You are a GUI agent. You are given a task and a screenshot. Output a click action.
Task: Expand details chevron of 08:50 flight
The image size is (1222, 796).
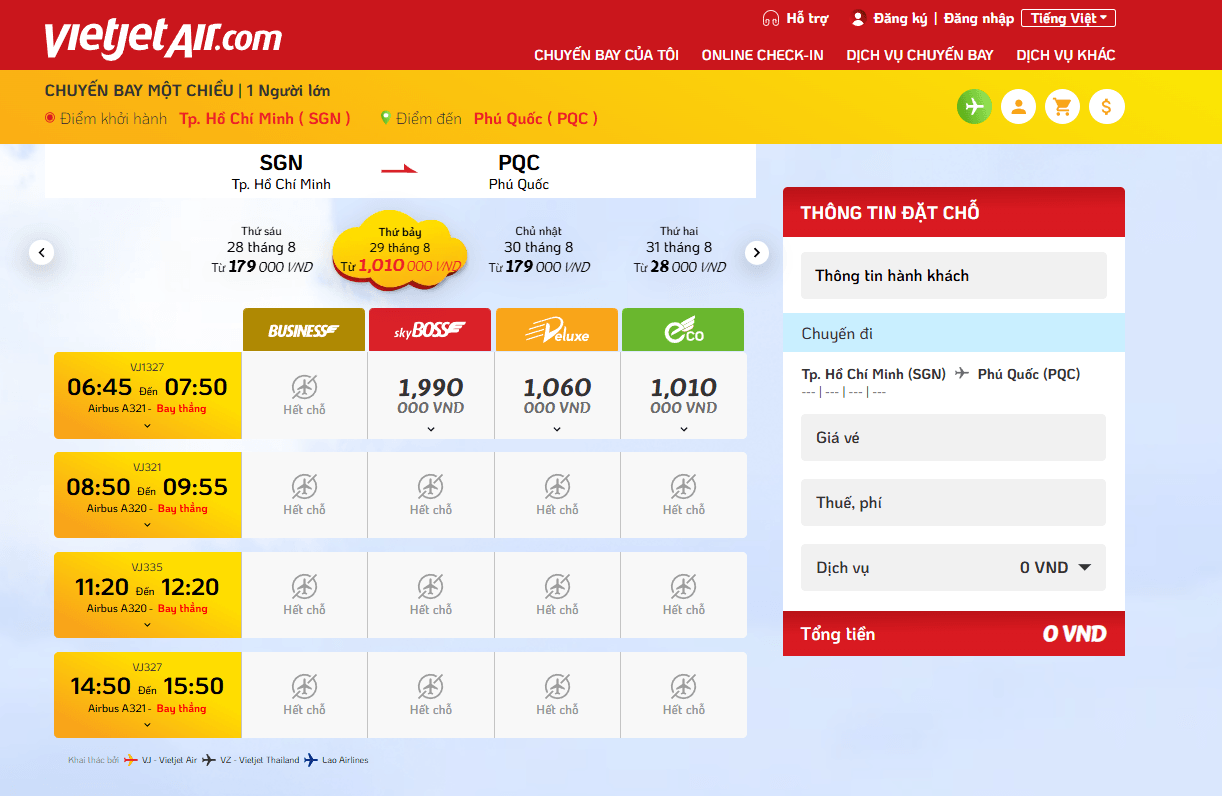click(x=147, y=525)
